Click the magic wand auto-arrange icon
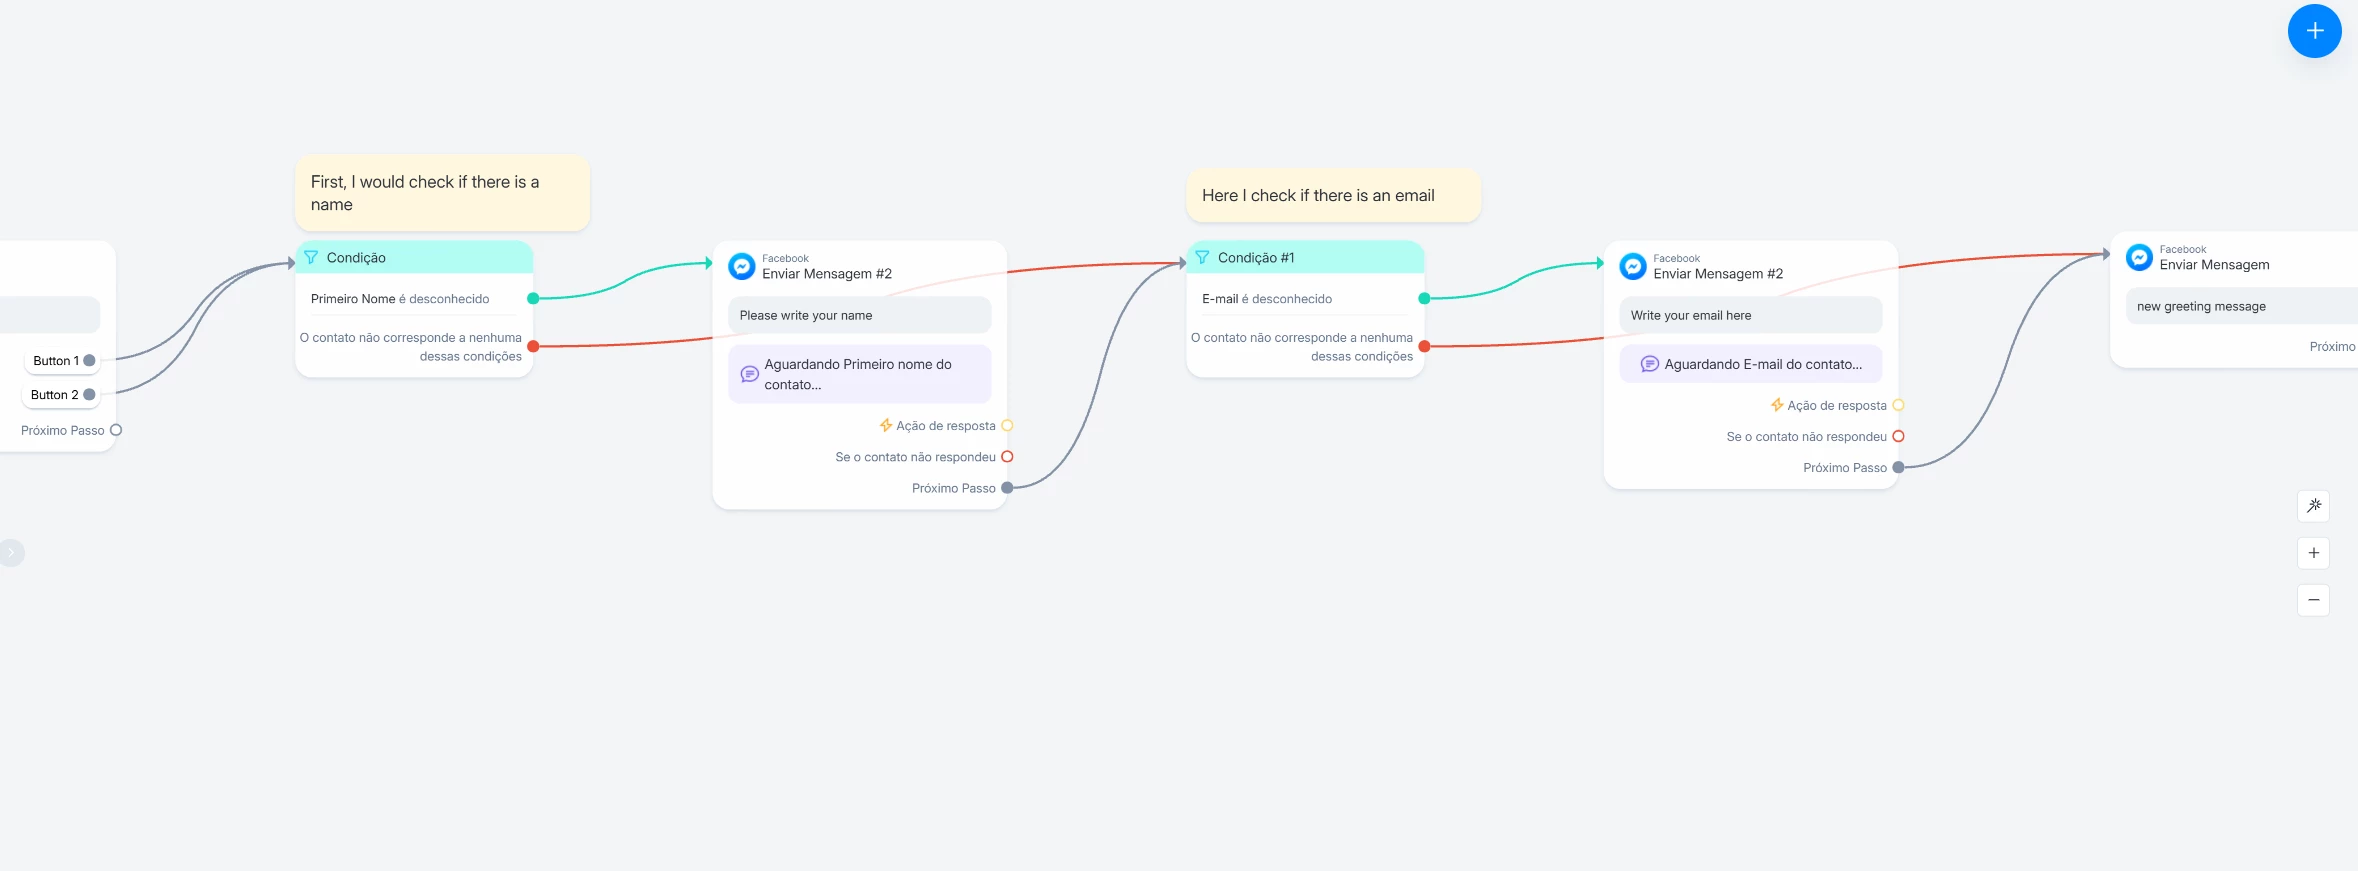 (x=2313, y=506)
